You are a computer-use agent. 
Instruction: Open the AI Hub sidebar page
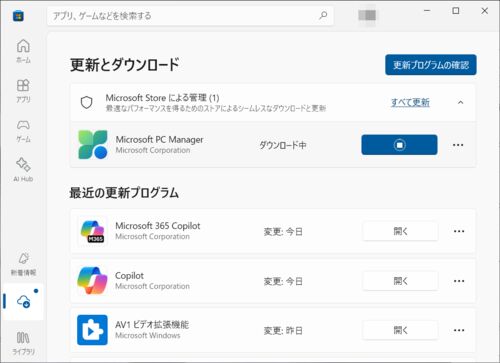[x=23, y=170]
